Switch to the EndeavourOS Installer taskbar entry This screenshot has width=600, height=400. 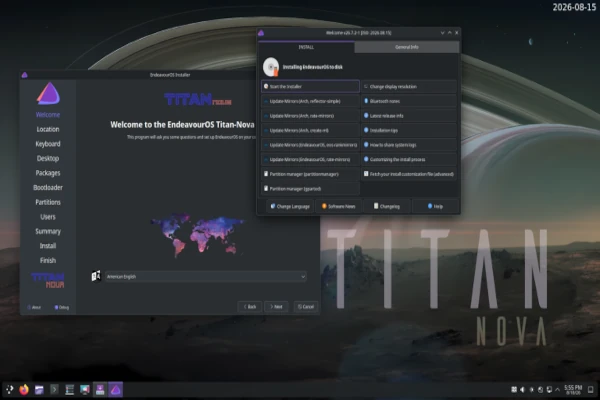pyautogui.click(x=100, y=390)
